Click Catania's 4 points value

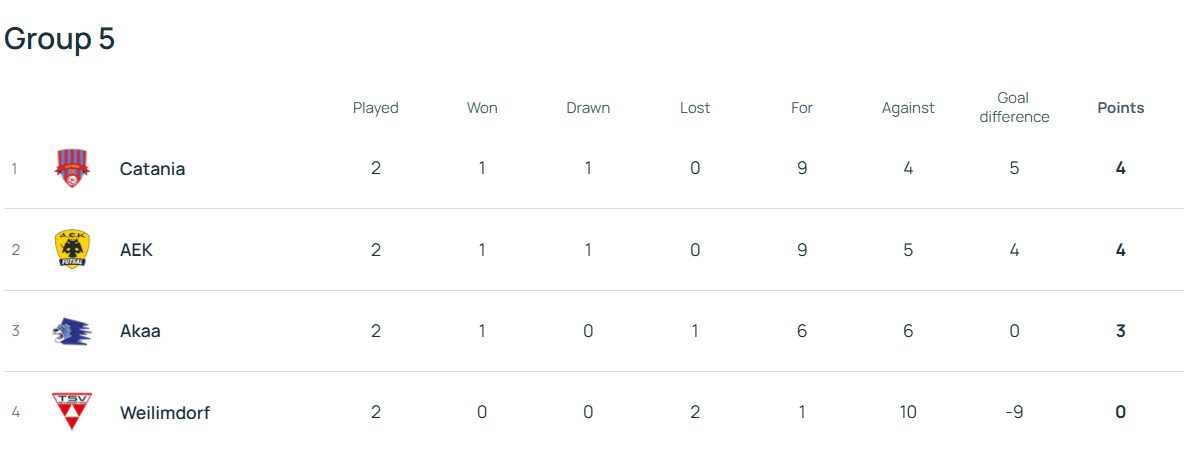pyautogui.click(x=1120, y=168)
